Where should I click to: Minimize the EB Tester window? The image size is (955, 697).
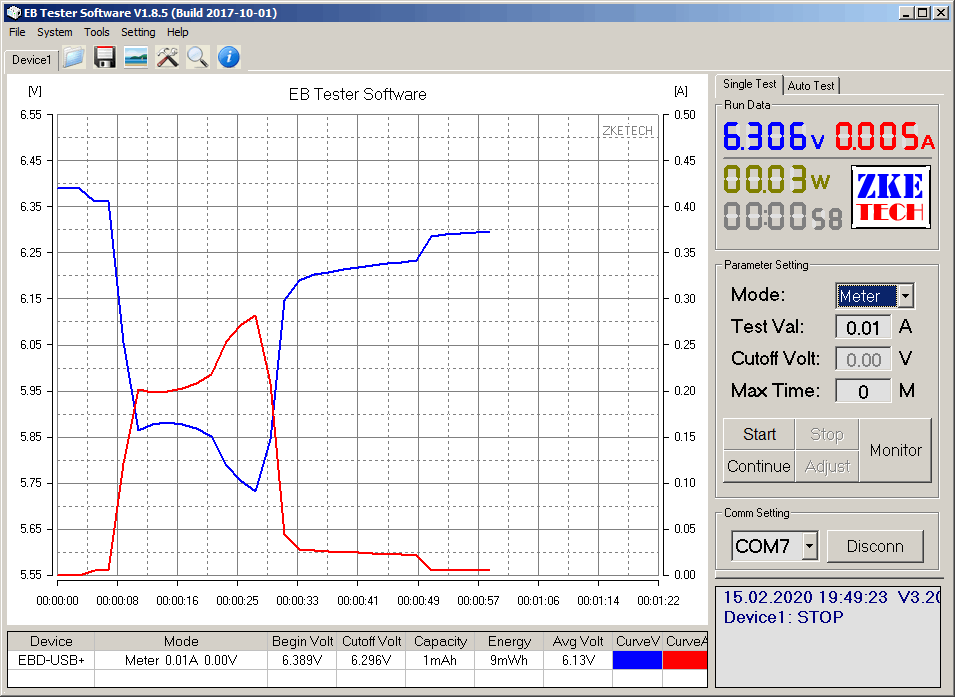tap(907, 13)
